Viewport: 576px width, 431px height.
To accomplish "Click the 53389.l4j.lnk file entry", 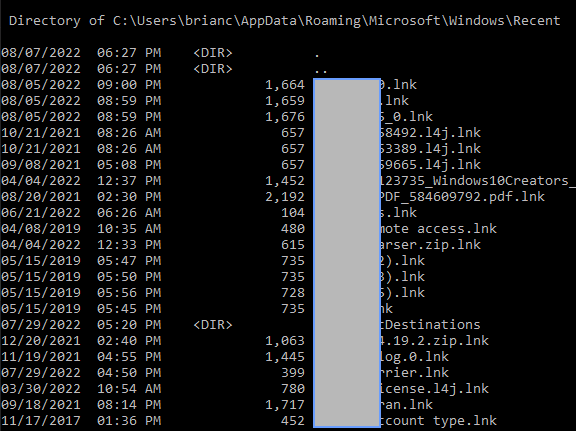I will [x=430, y=149].
